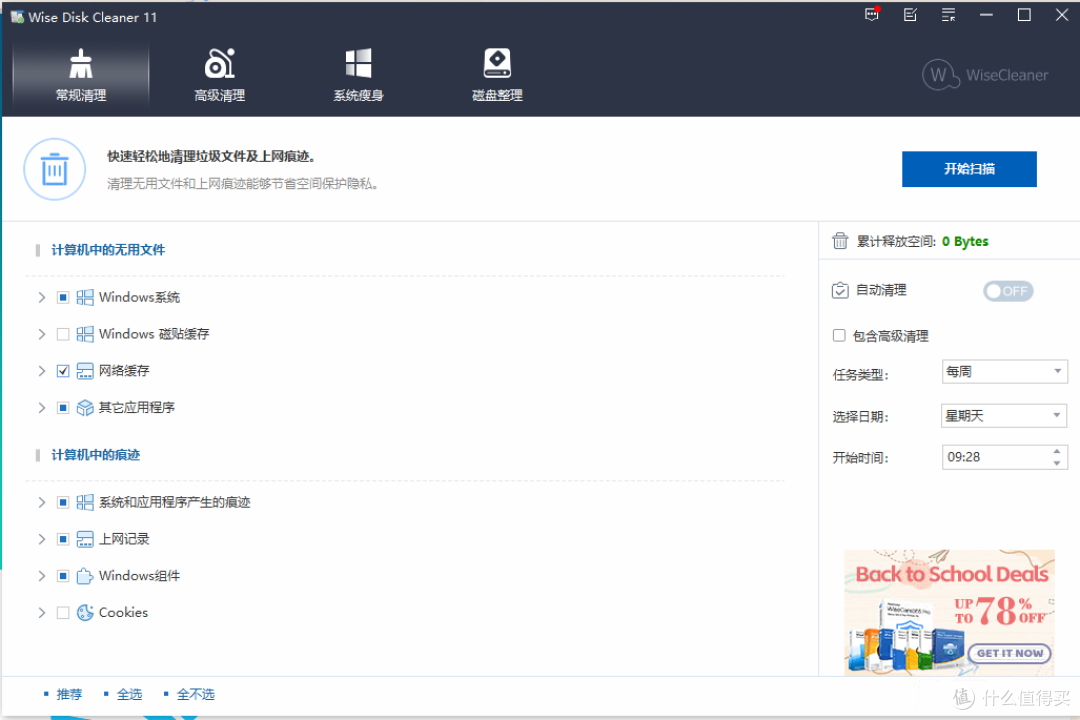Viewport: 1080px width, 720px height.
Task: Toggle the Windows系统 checkbox
Action: pos(63,298)
